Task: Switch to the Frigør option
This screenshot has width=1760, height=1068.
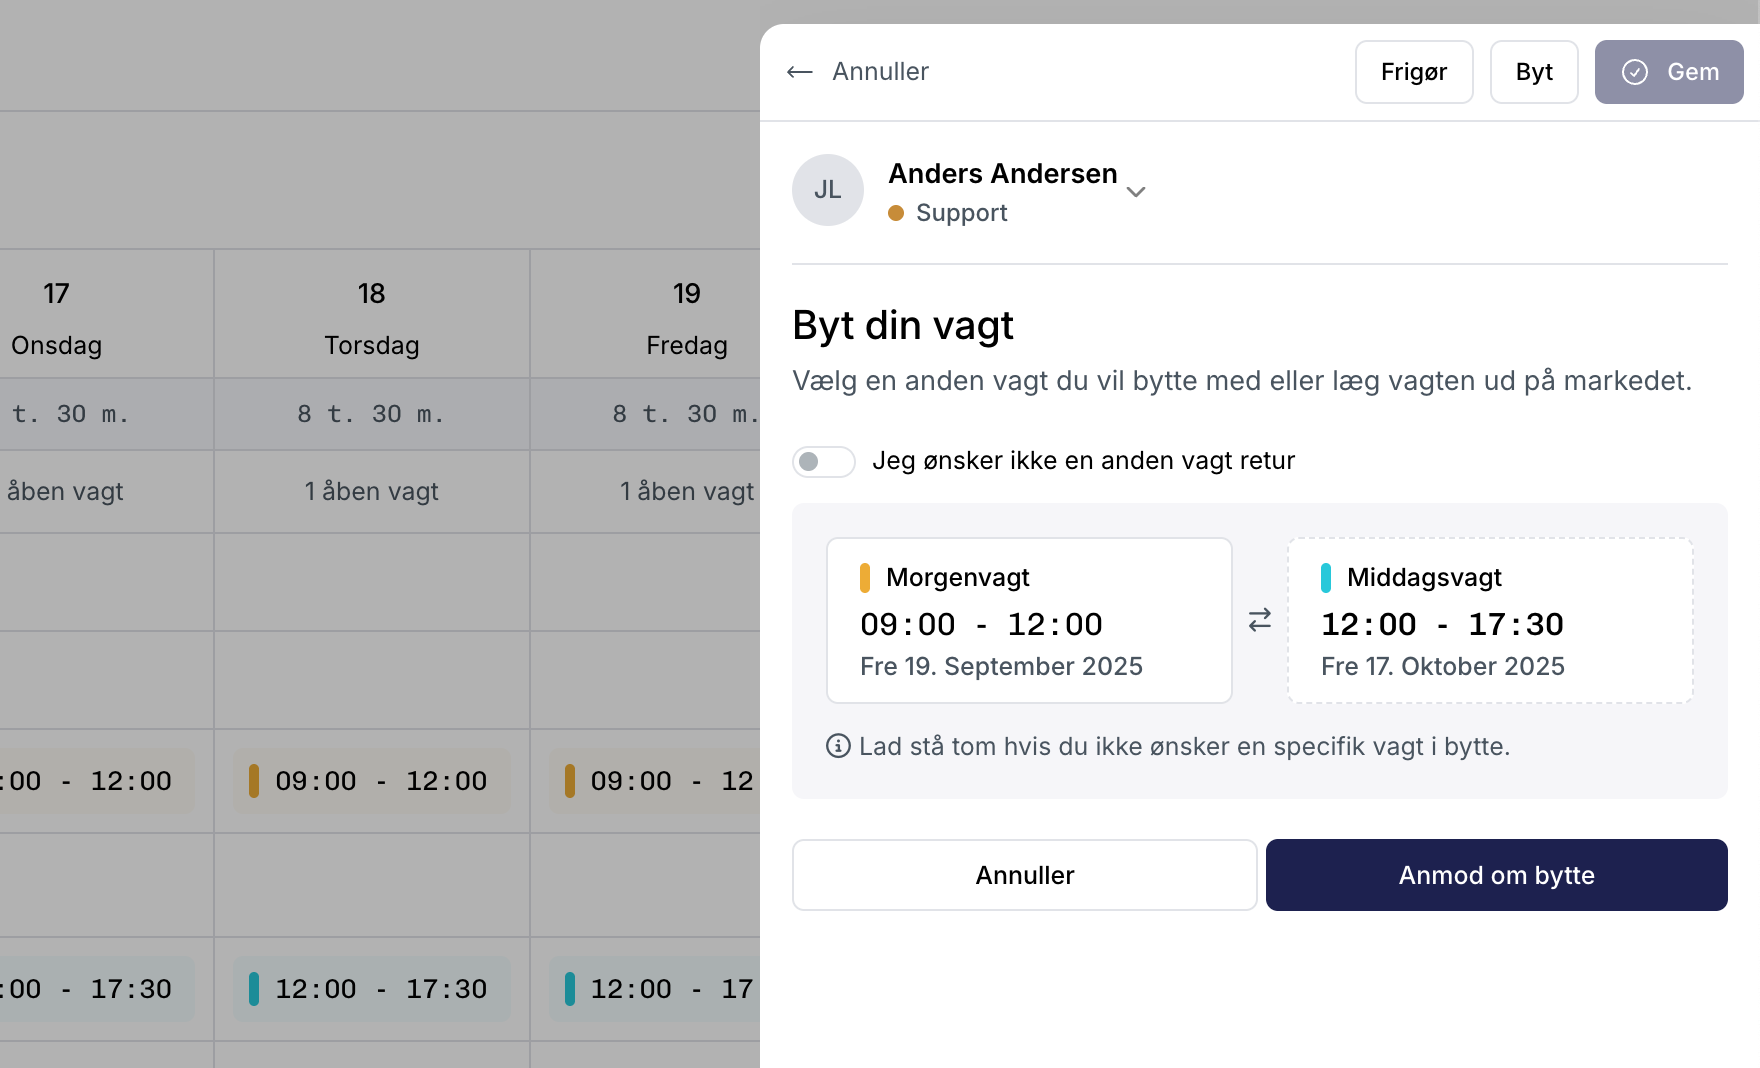Action: tap(1413, 72)
